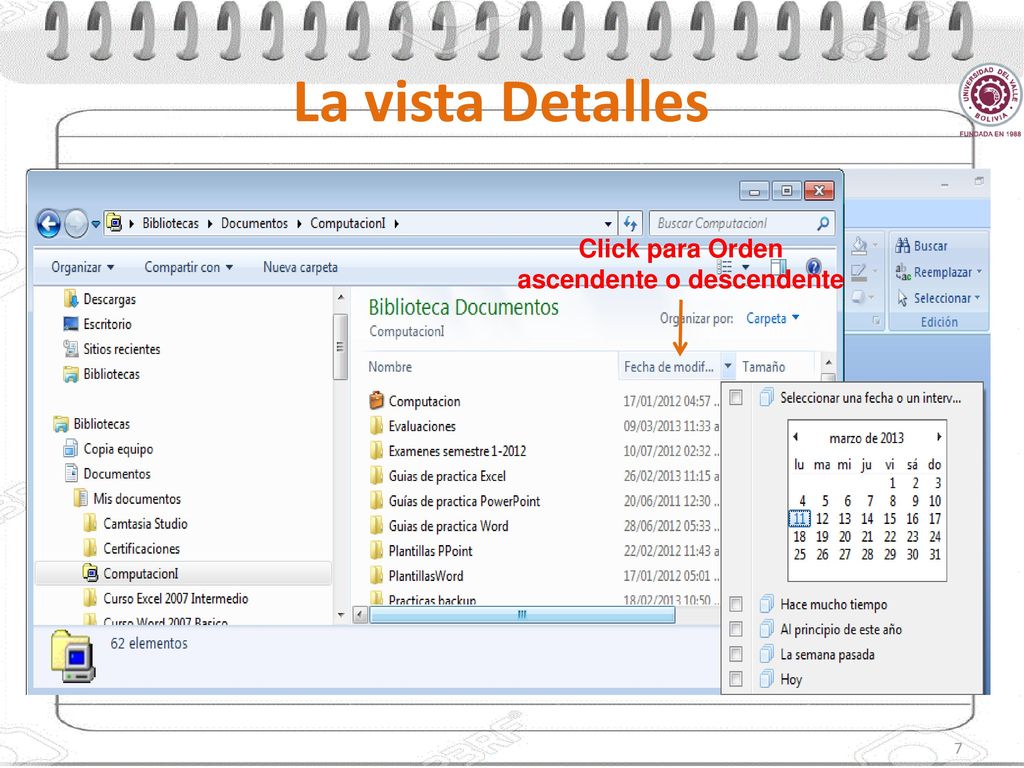This screenshot has height=768, width=1024.
Task: Go to next month in calendar
Action: pyautogui.click(x=938, y=437)
